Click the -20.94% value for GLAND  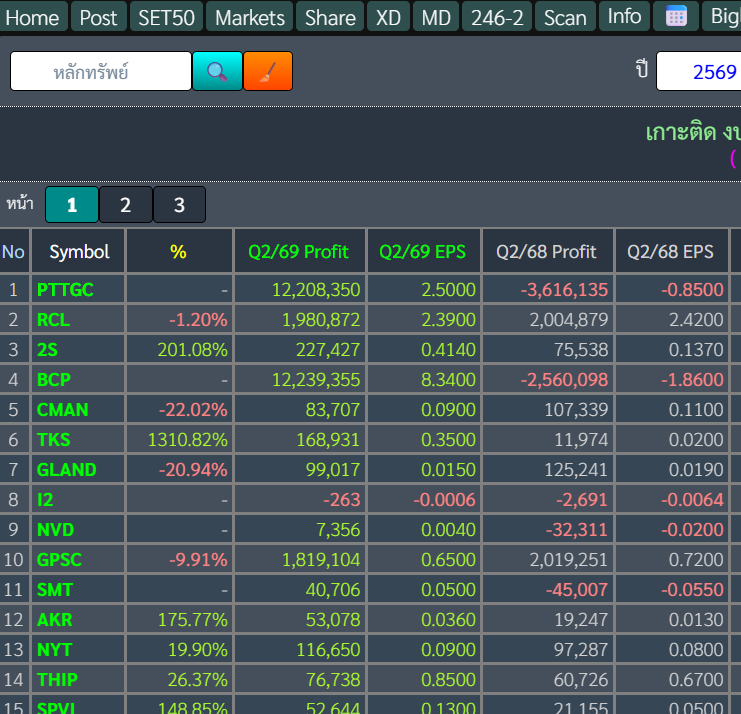193,470
